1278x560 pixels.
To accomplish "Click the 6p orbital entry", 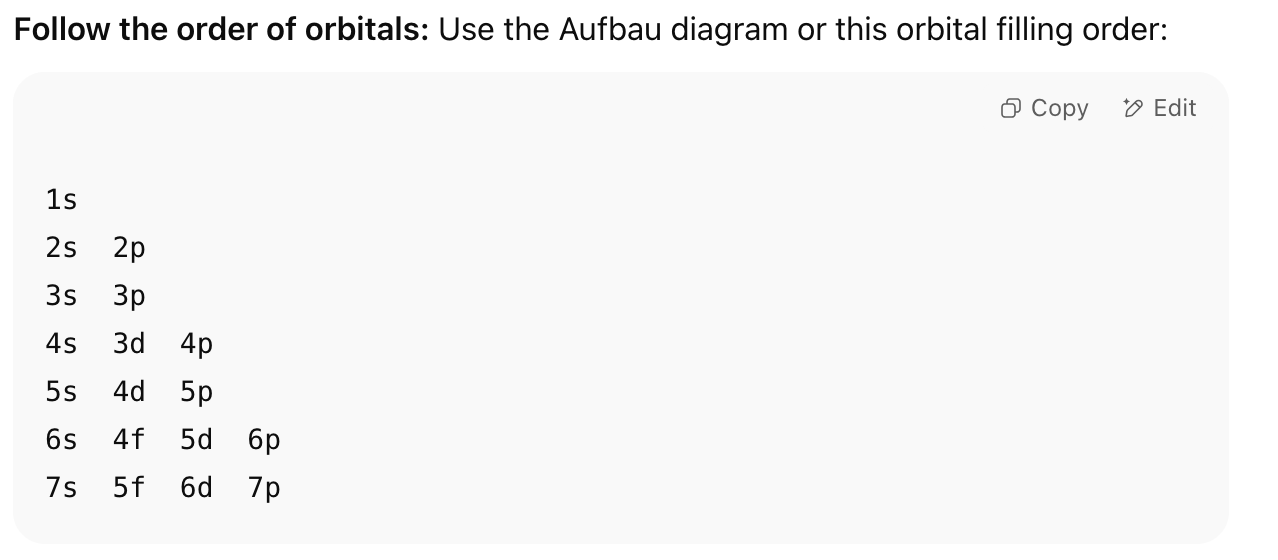I will [265, 441].
